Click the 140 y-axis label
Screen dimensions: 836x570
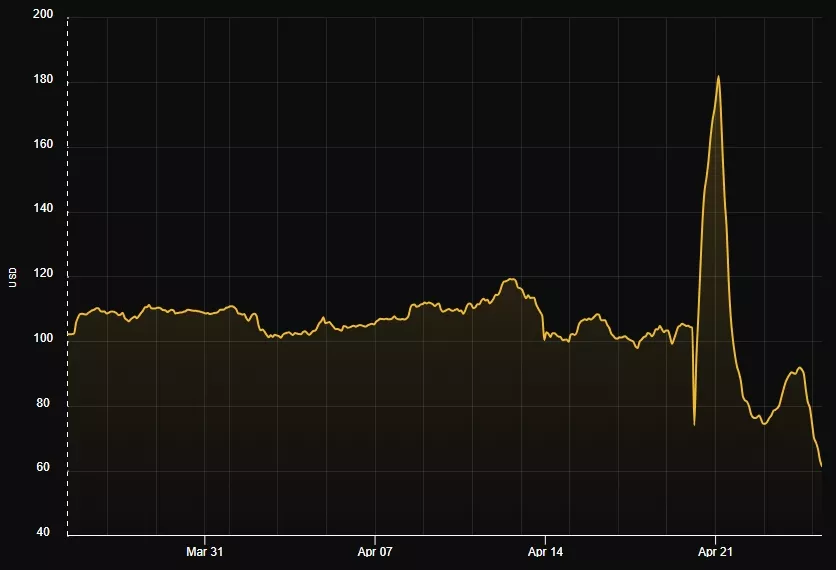click(43, 208)
